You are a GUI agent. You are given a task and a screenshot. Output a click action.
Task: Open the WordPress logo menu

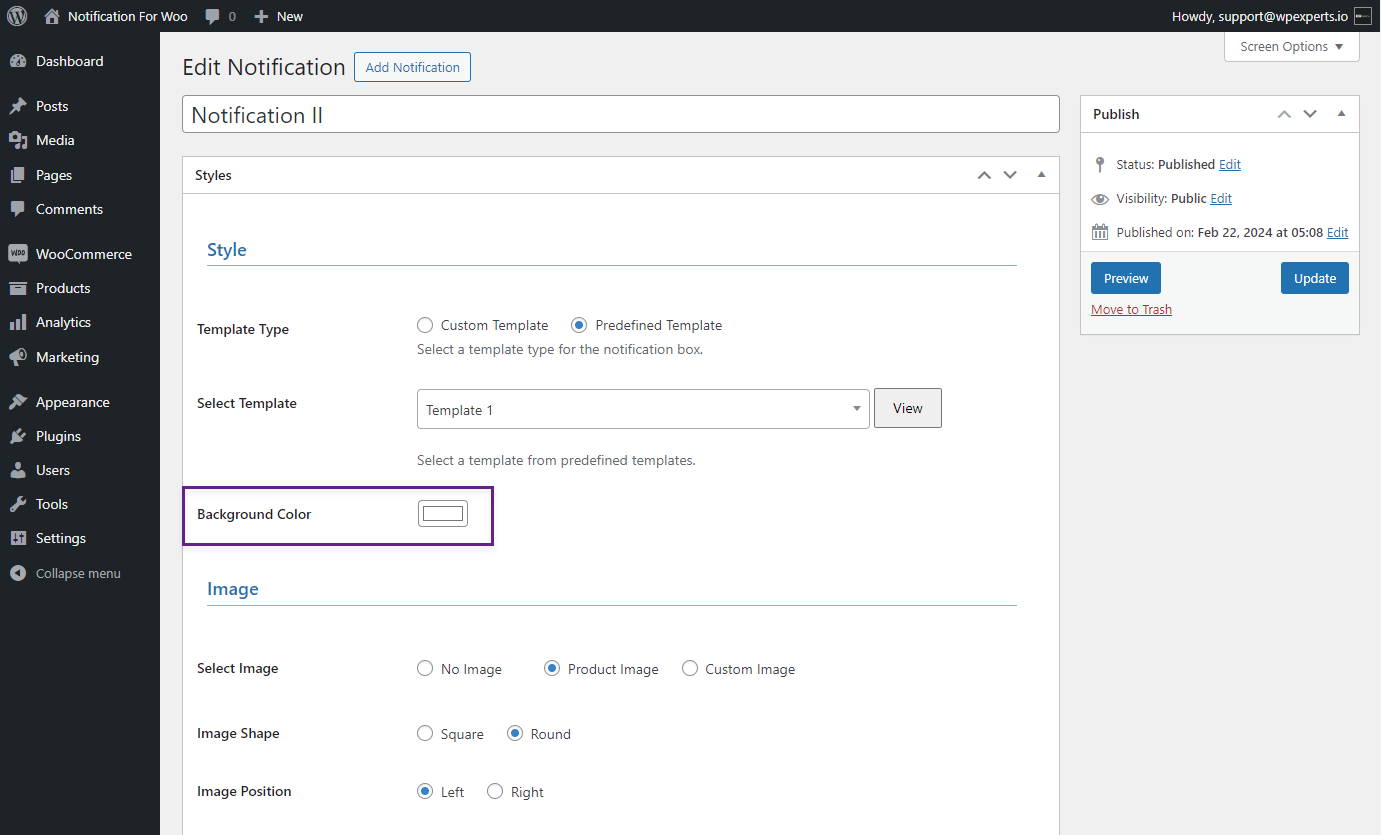click(x=17, y=16)
